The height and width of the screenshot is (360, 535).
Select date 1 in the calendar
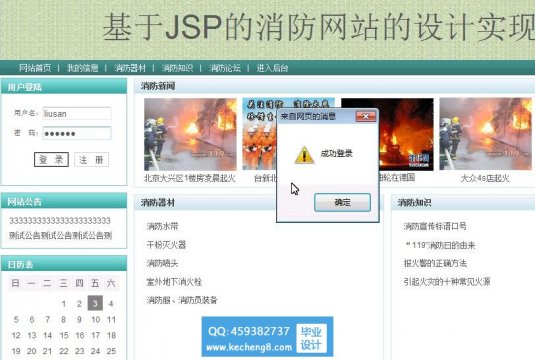(63, 304)
